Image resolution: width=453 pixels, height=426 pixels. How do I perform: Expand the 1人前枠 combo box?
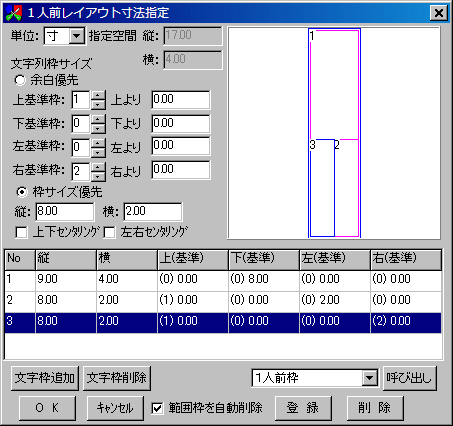click(x=369, y=378)
